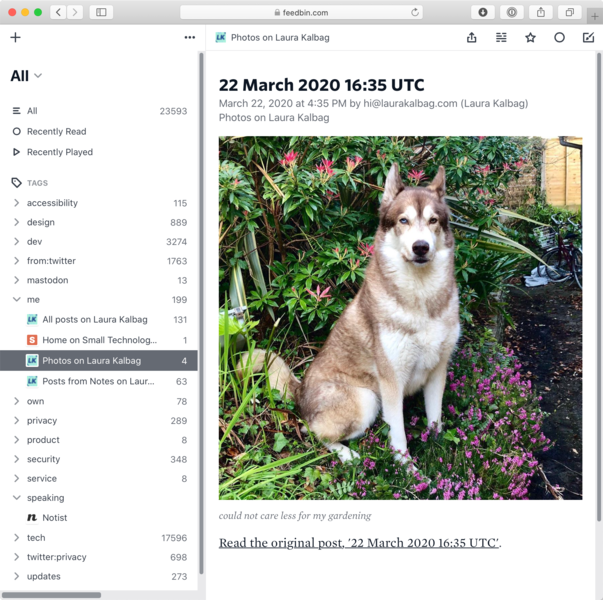This screenshot has height=600, width=603.
Task: Click the husky dog photo
Action: (x=400, y=318)
